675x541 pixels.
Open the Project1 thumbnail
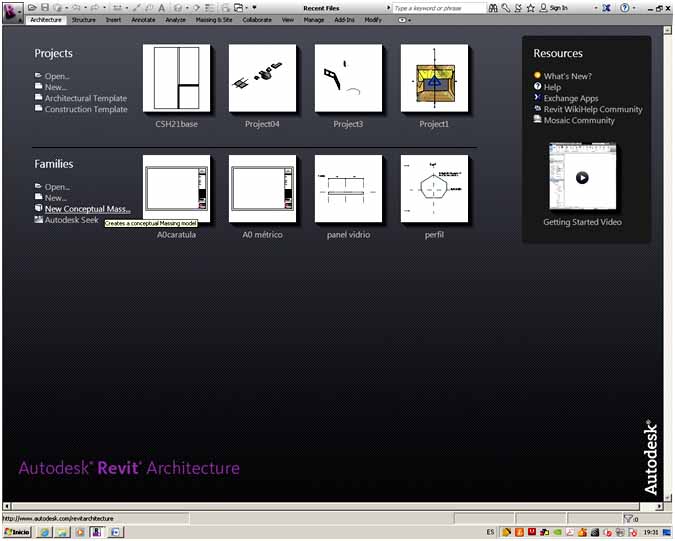click(x=434, y=78)
